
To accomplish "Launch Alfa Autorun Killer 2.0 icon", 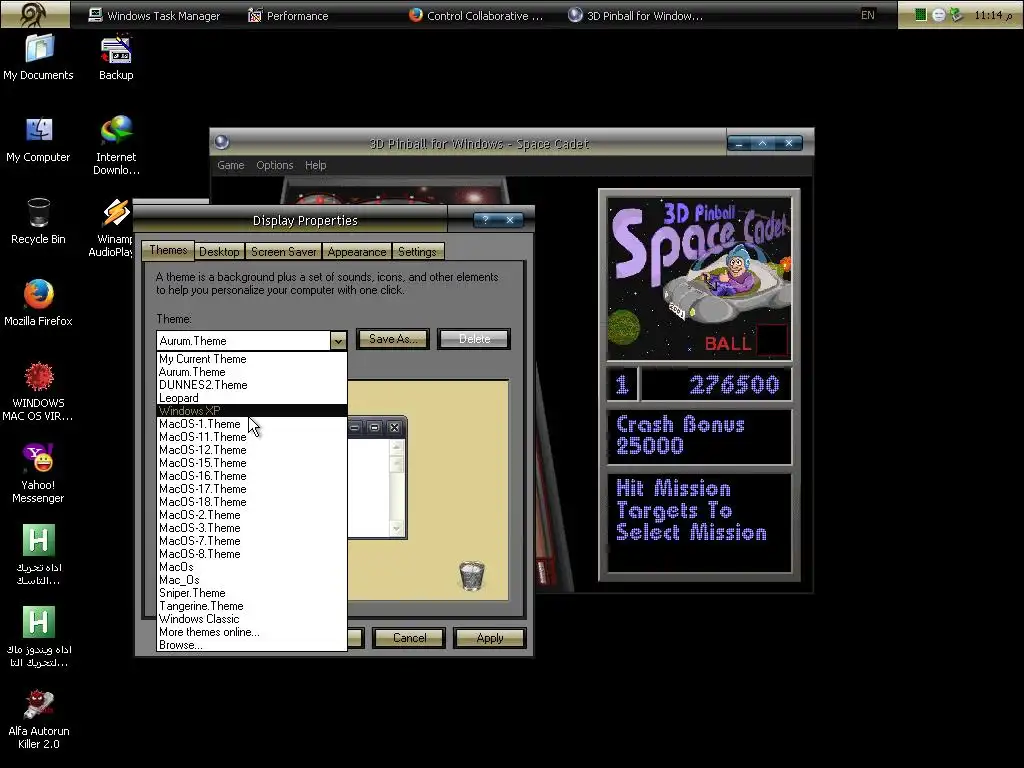I will click(x=39, y=719).
